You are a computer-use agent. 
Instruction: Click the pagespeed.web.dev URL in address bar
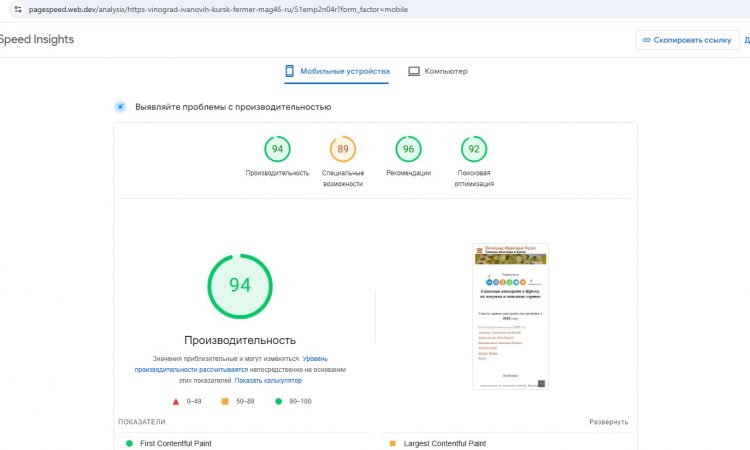[218, 9]
